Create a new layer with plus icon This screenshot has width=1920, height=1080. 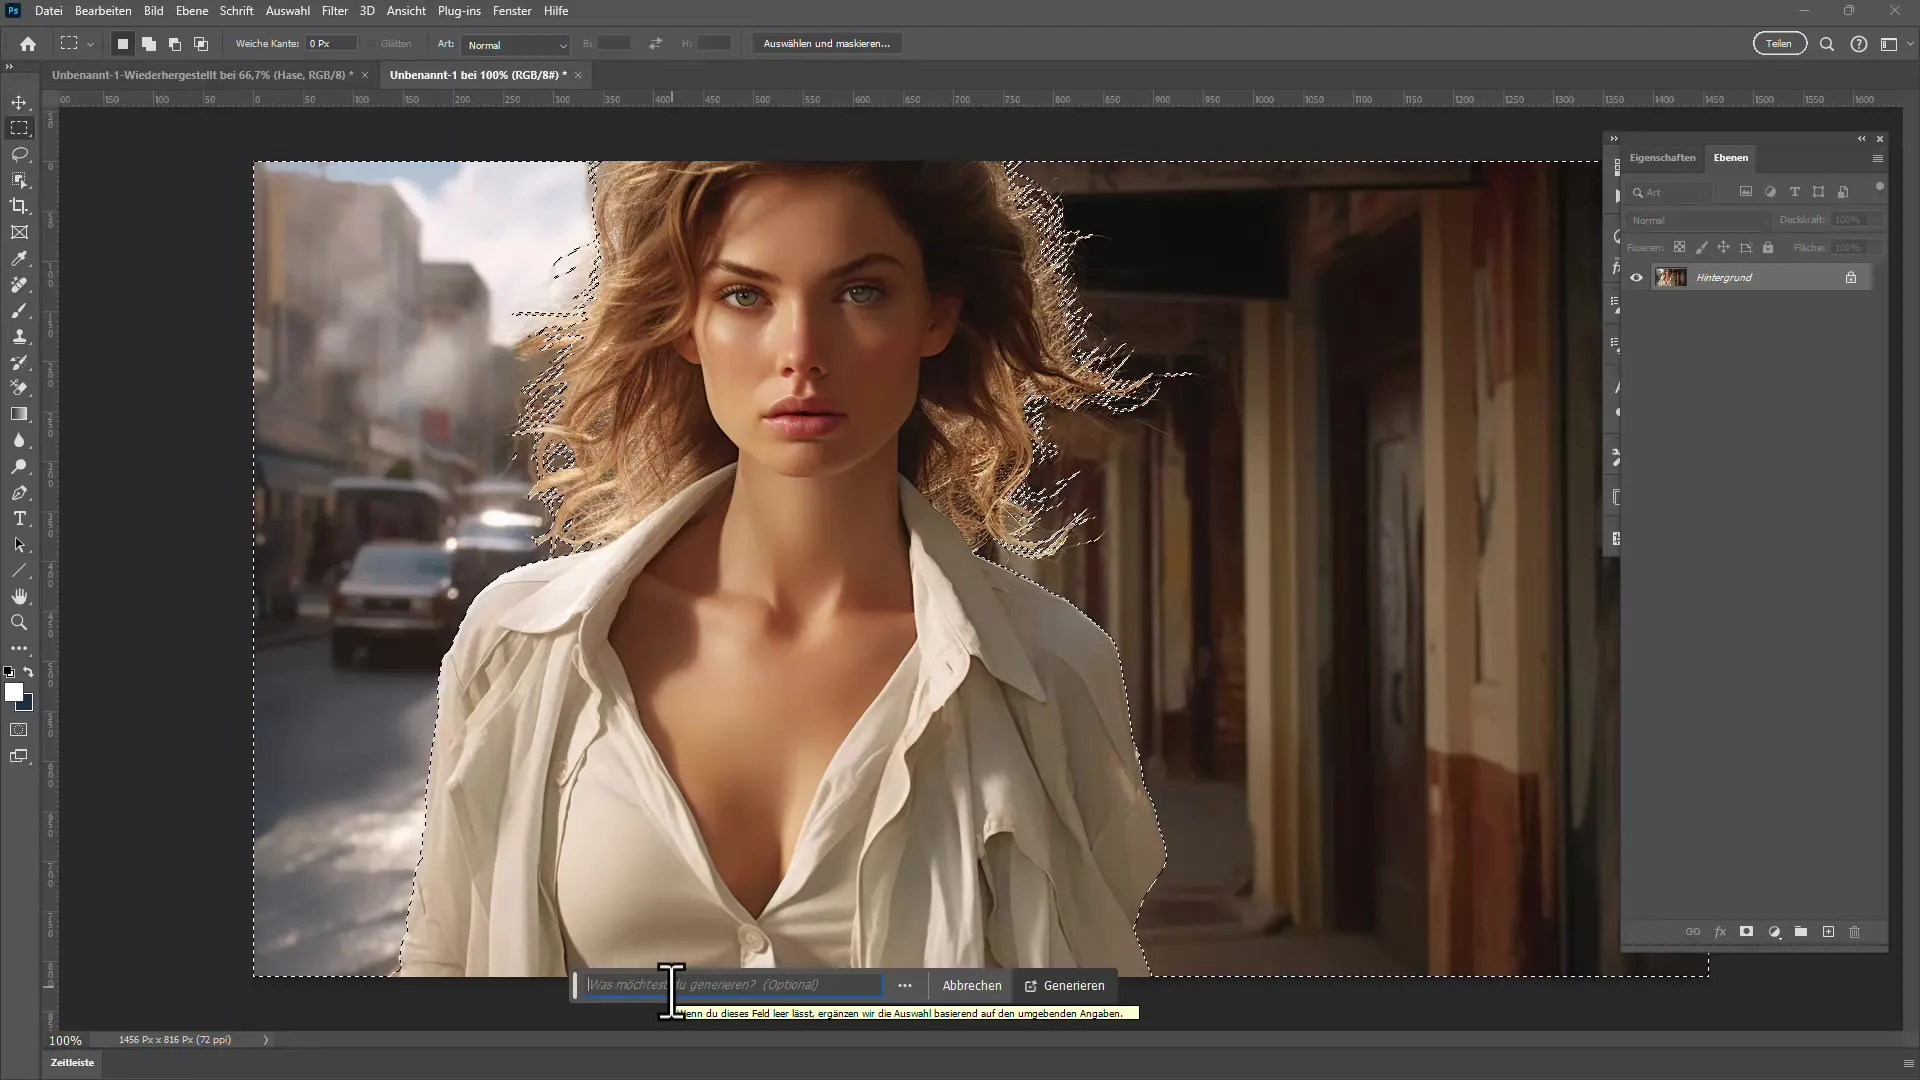tap(1828, 931)
